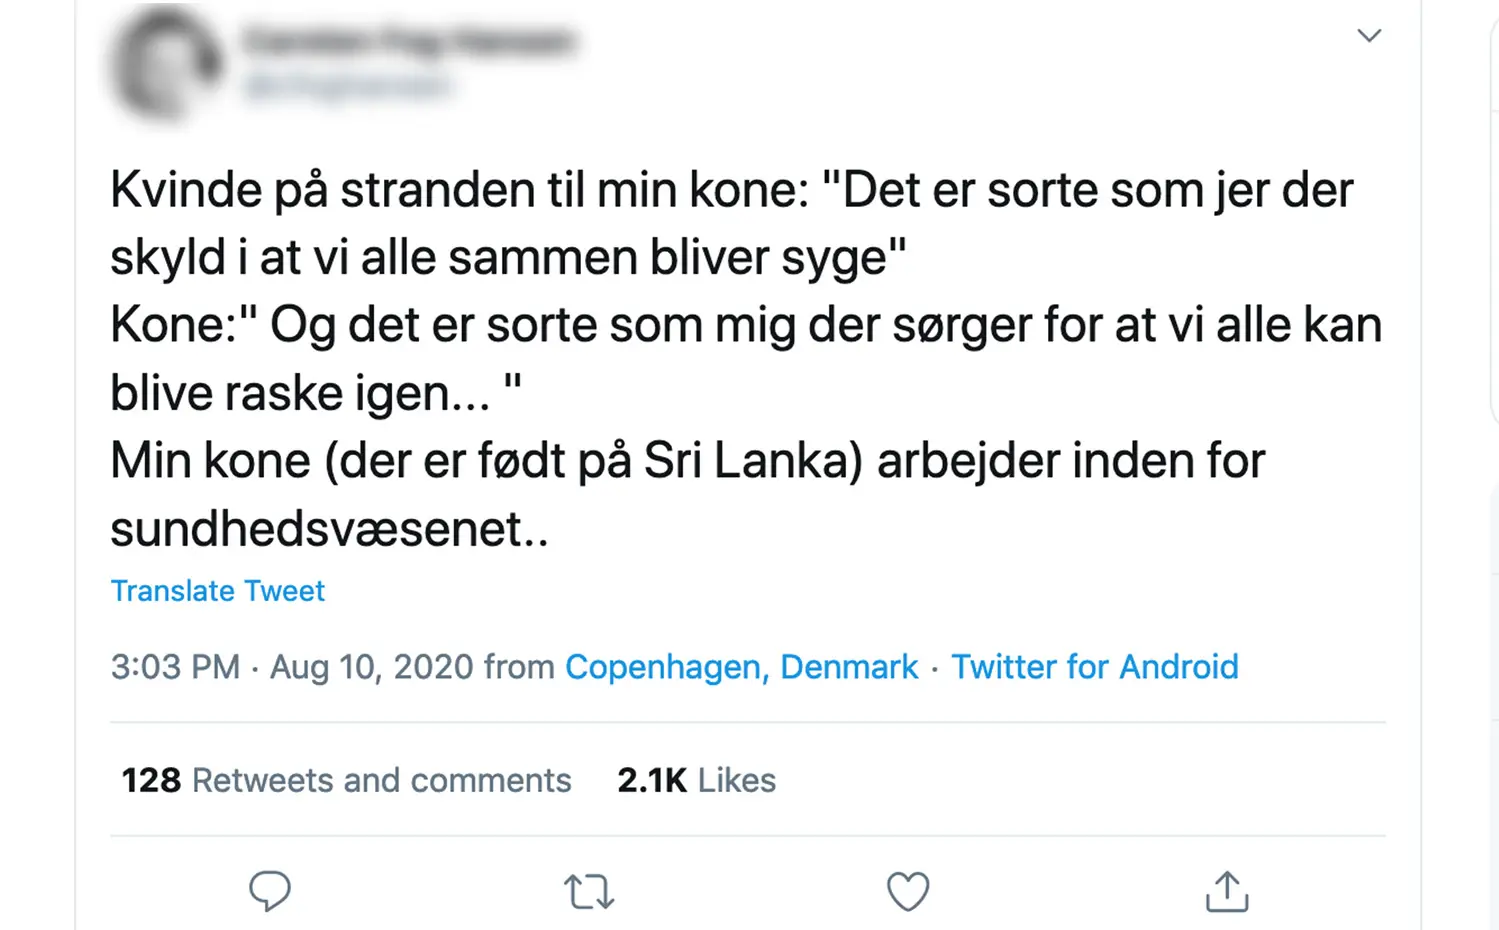
Task: Click the blurred author username handle
Action: coord(346,86)
